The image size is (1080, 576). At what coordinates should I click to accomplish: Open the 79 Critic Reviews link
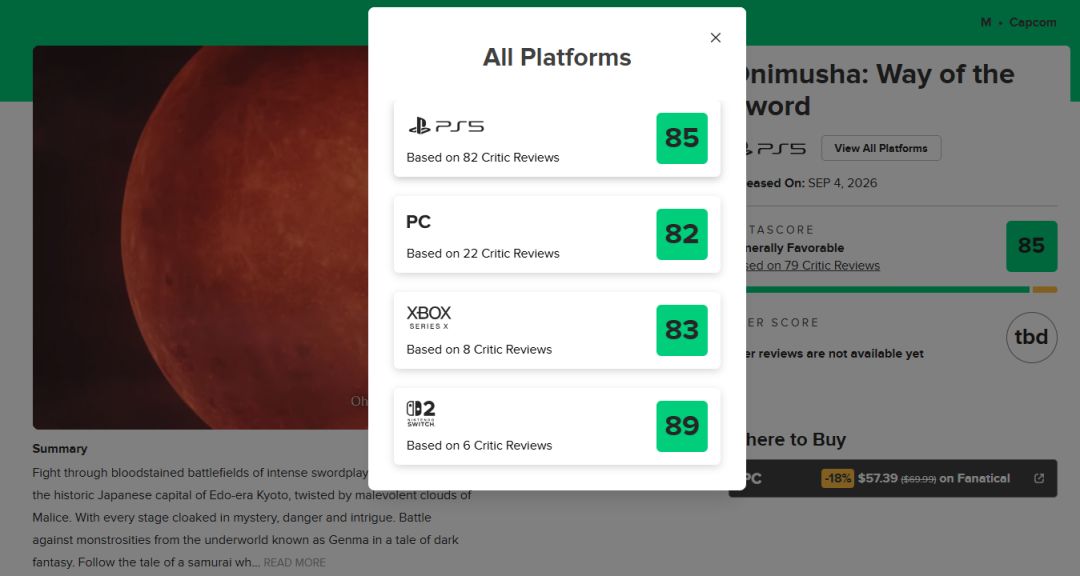click(x=811, y=266)
